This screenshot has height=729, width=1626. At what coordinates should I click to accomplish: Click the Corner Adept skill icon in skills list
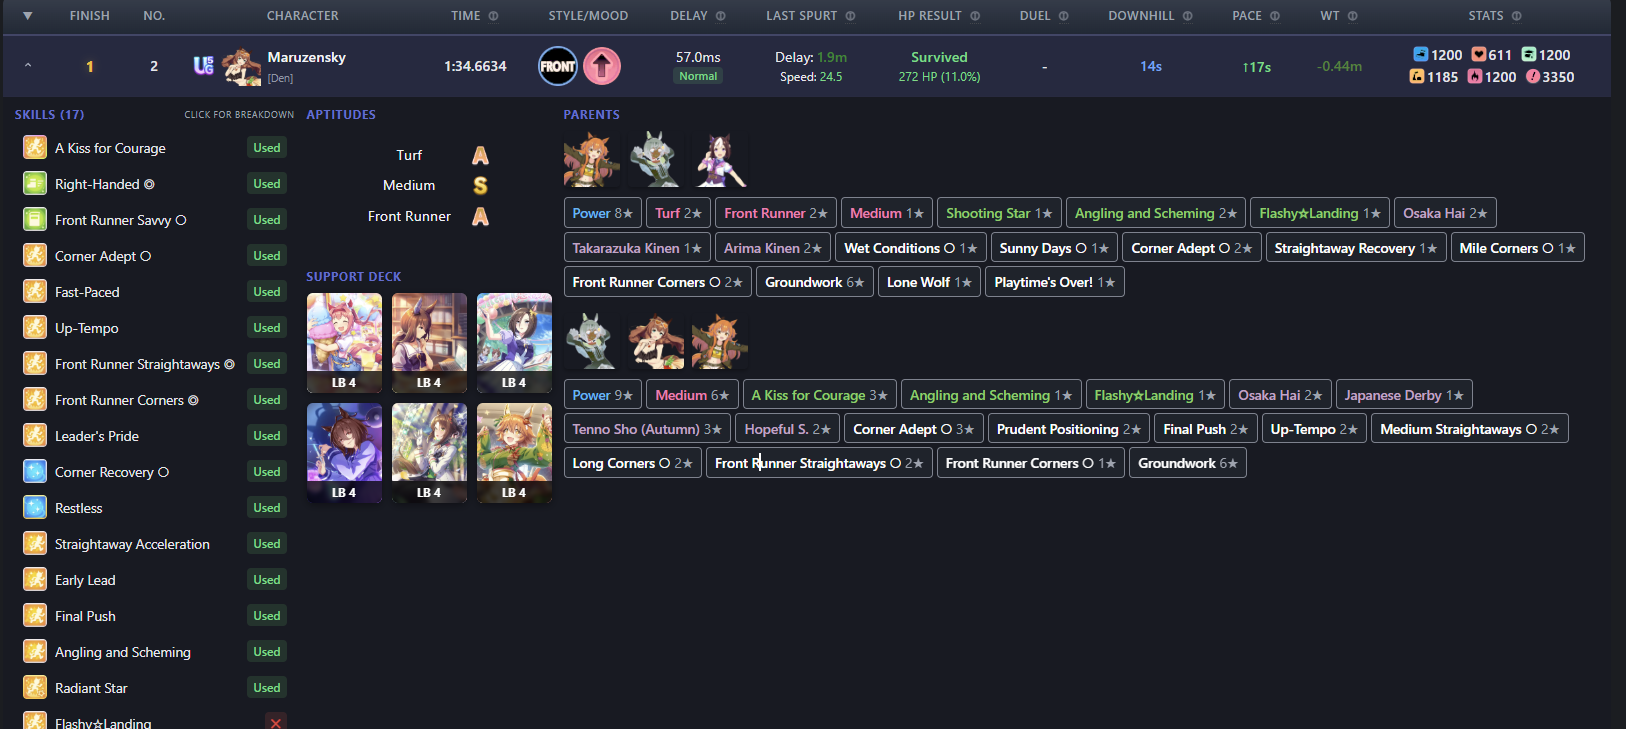coord(35,256)
